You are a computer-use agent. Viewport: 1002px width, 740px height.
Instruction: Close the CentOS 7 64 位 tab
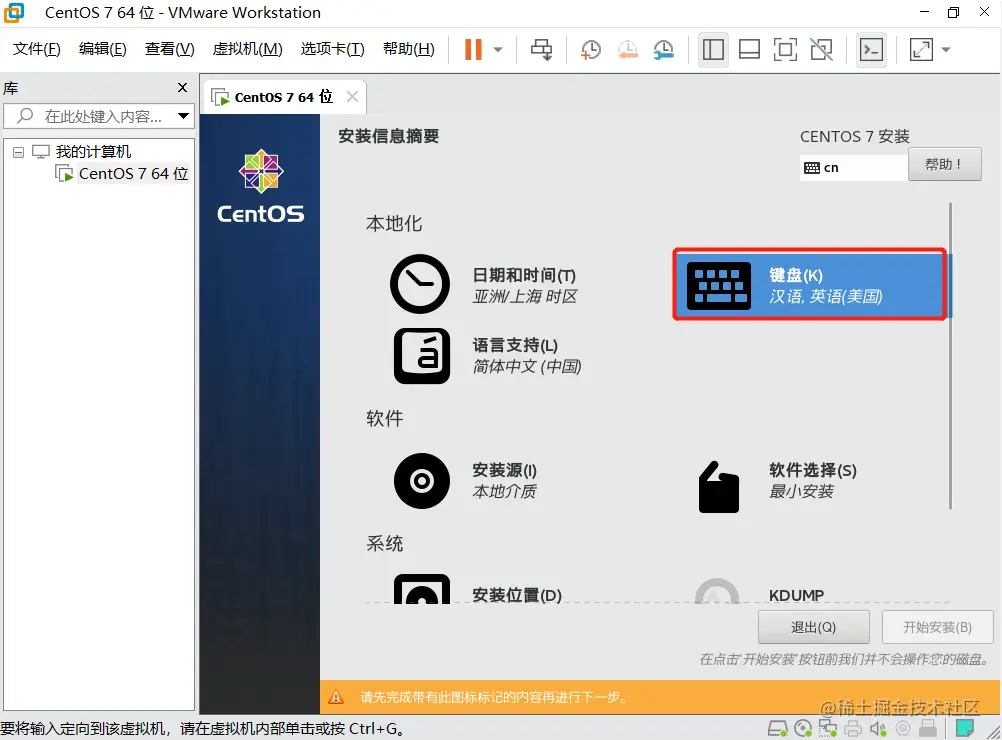pyautogui.click(x=352, y=96)
